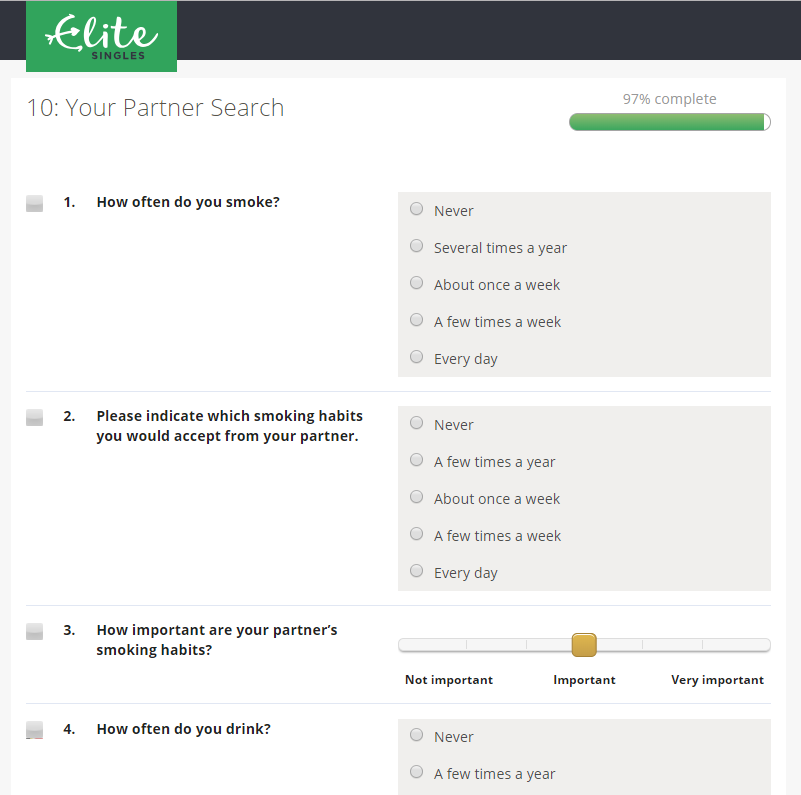The image size is (801, 795).
Task: Click status icon beside question 3
Action: [x=34, y=631]
